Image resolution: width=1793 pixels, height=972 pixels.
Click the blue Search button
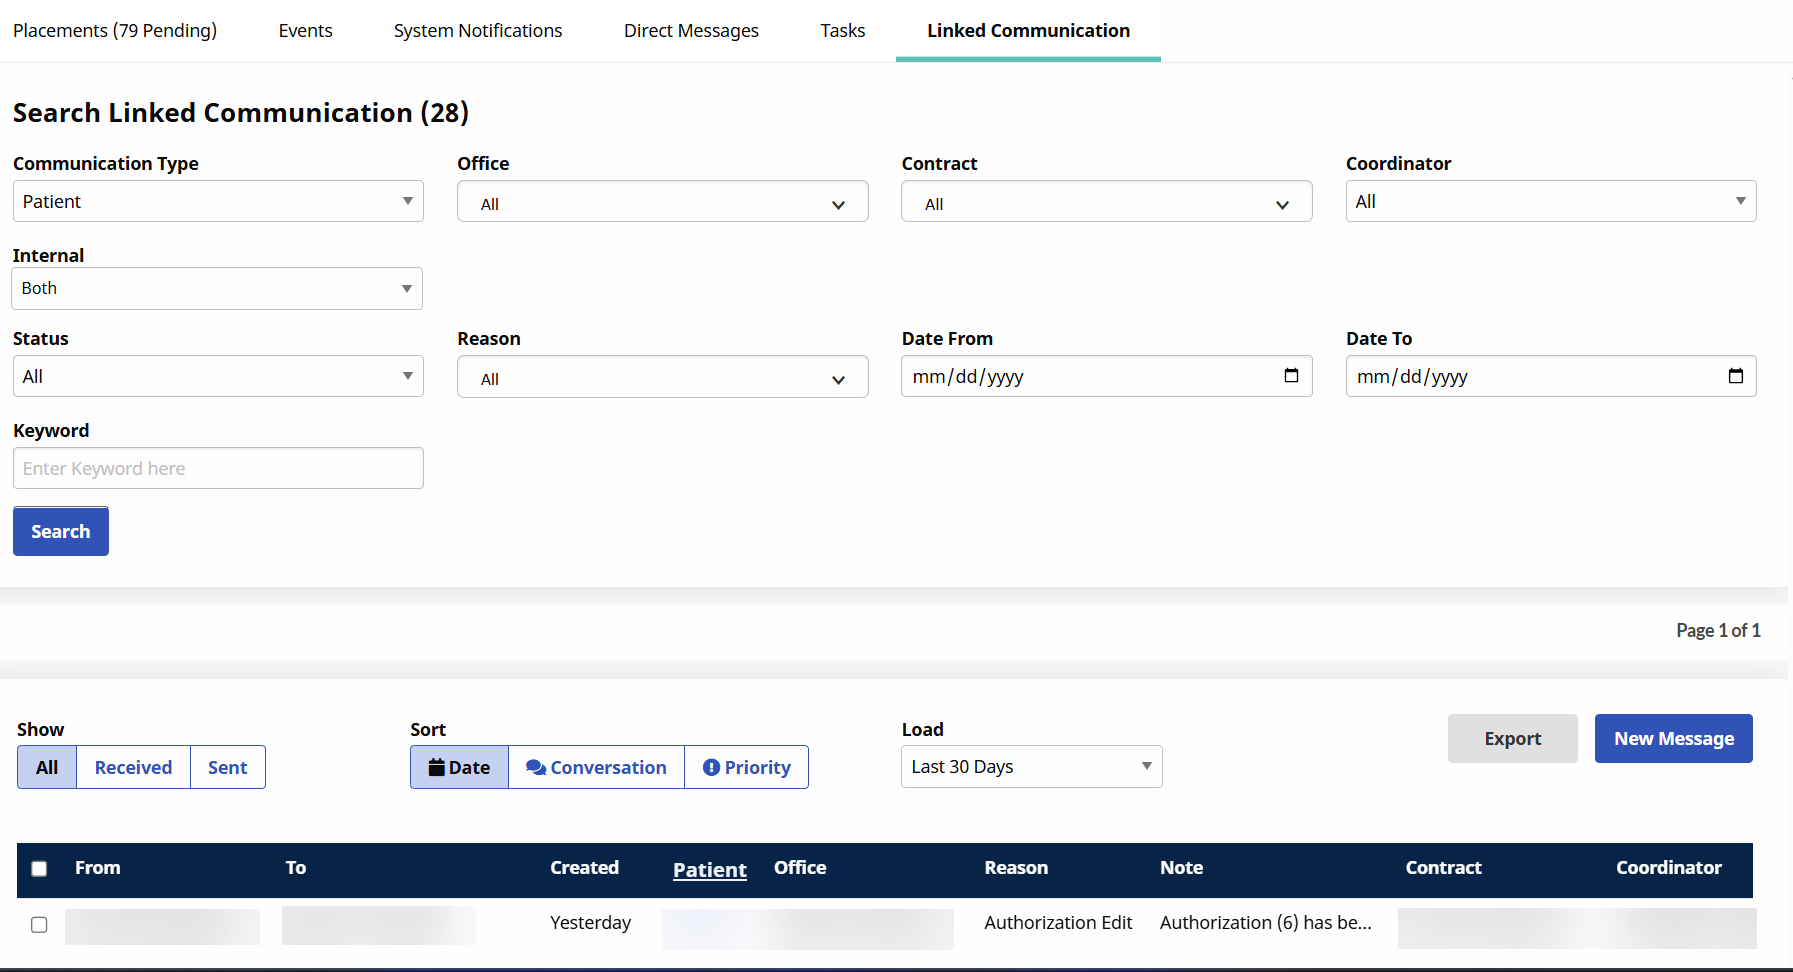point(61,531)
